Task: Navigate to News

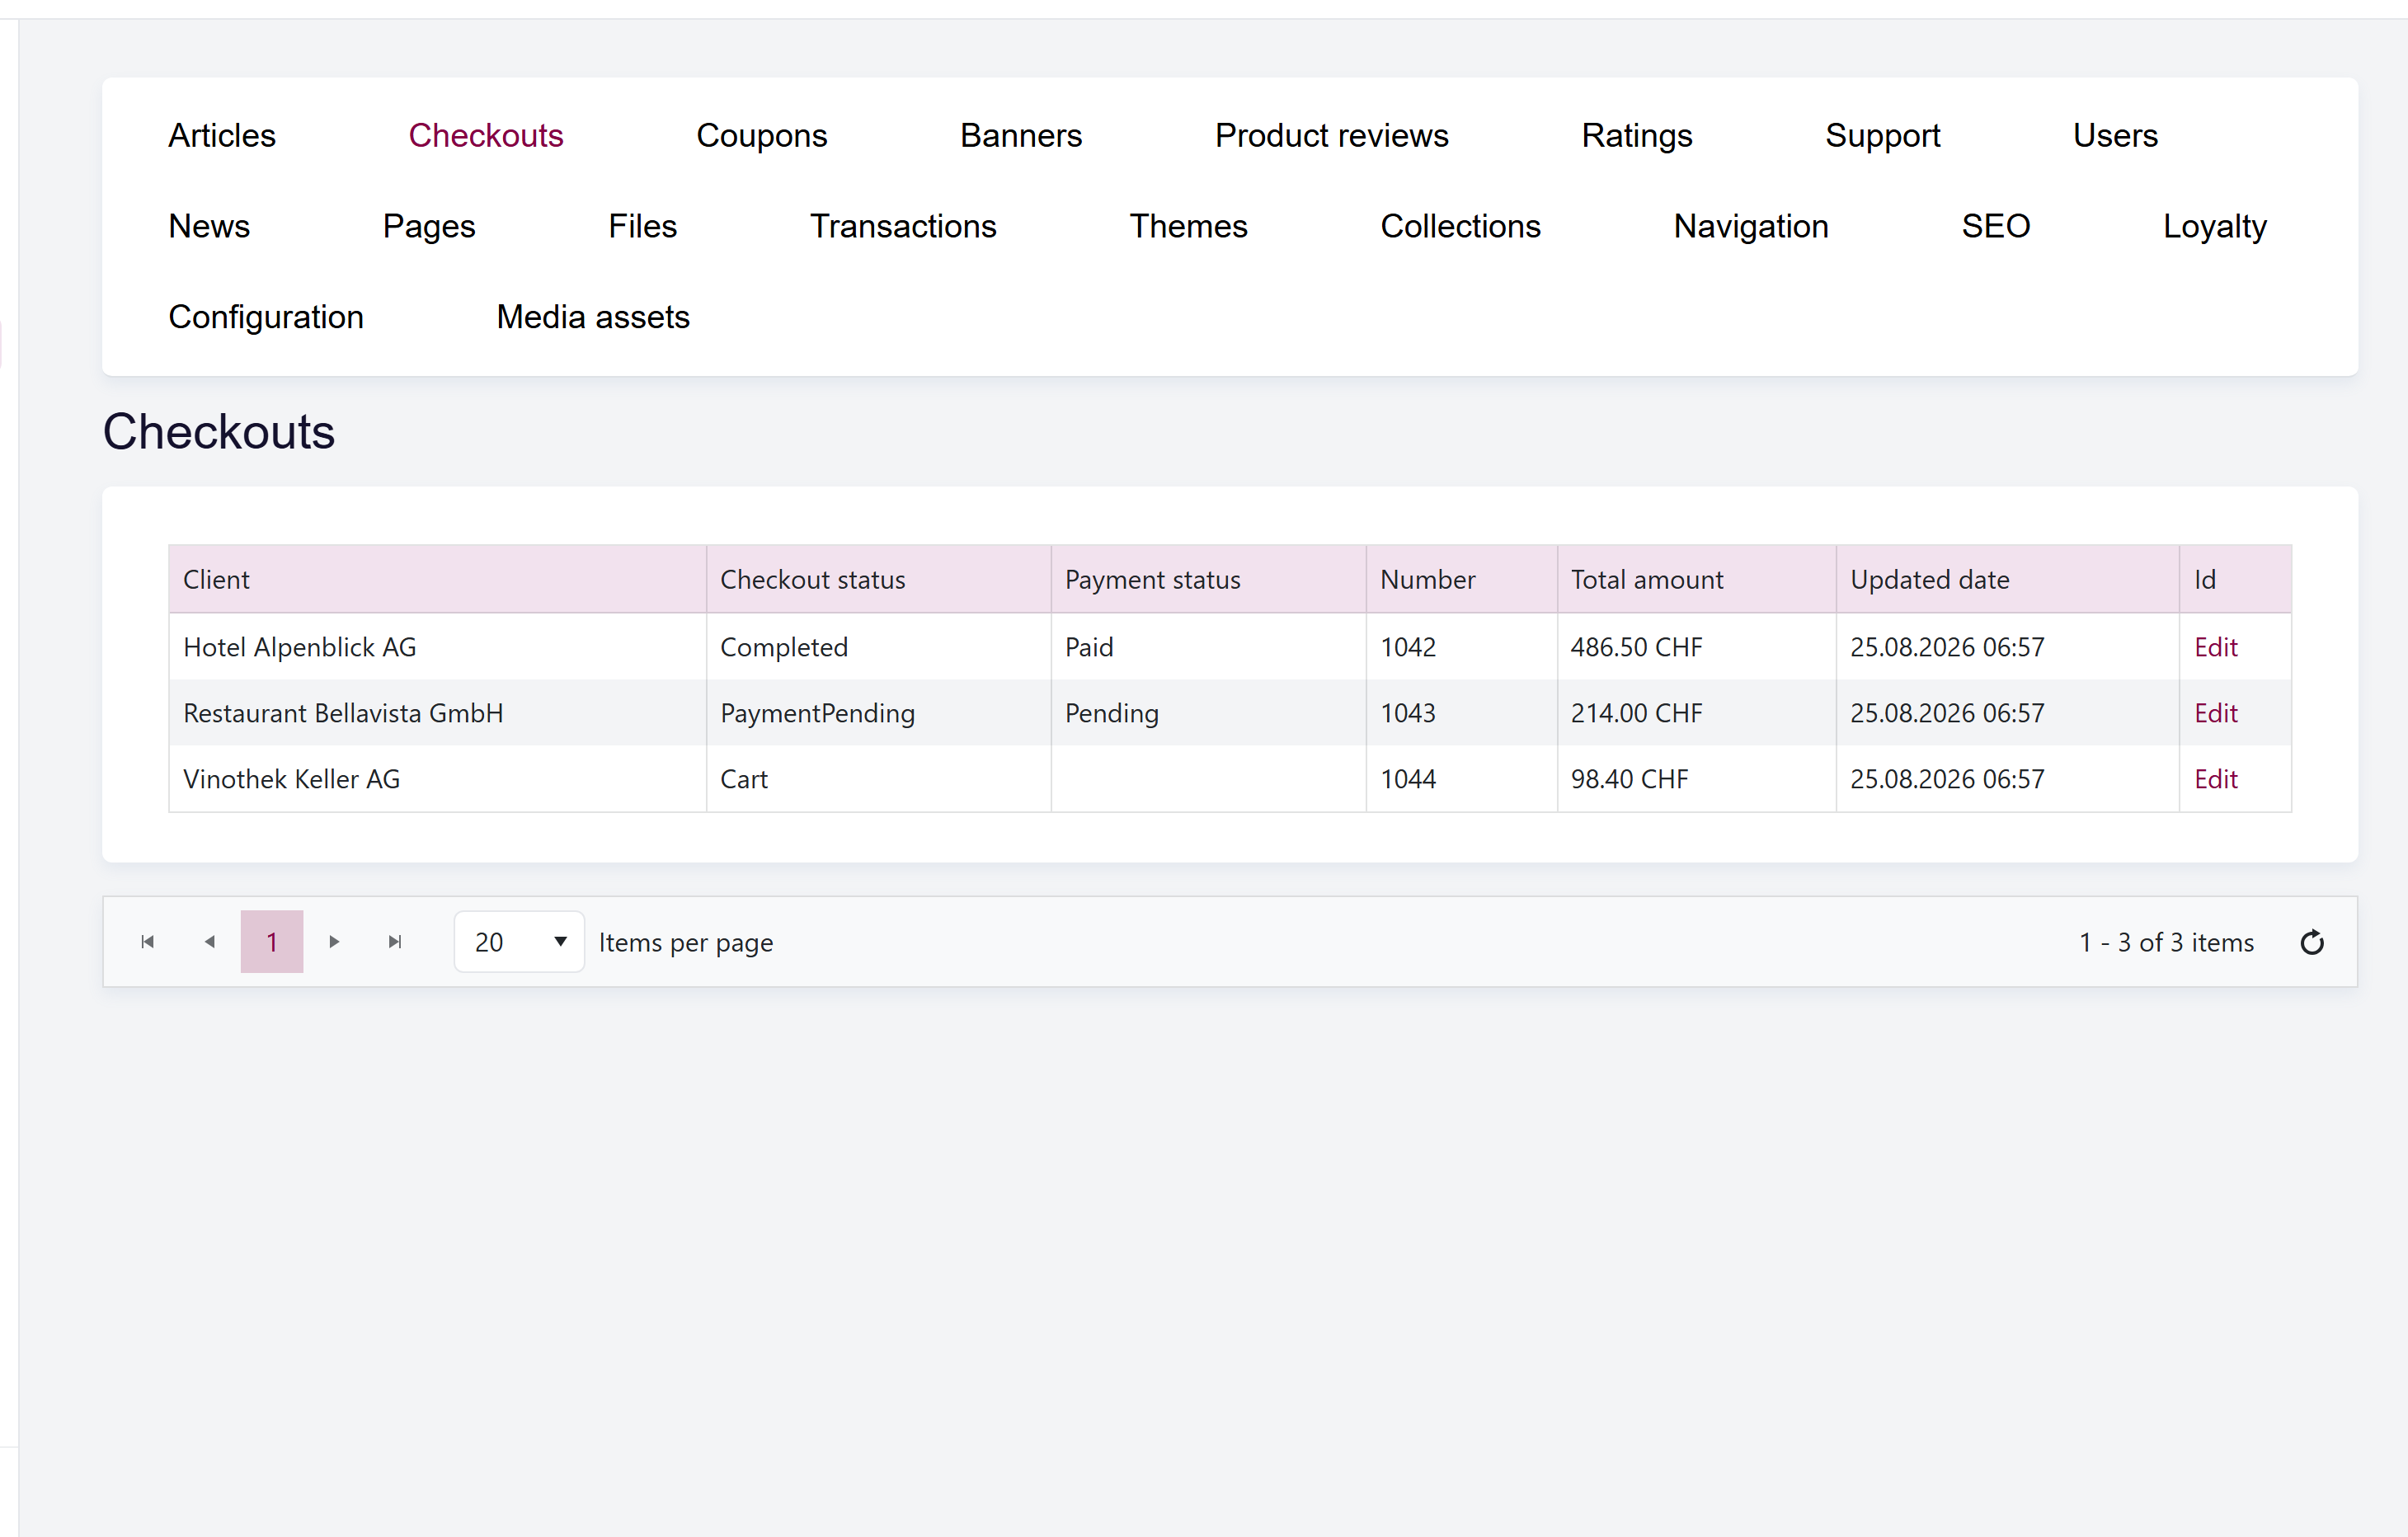Action: point(209,226)
